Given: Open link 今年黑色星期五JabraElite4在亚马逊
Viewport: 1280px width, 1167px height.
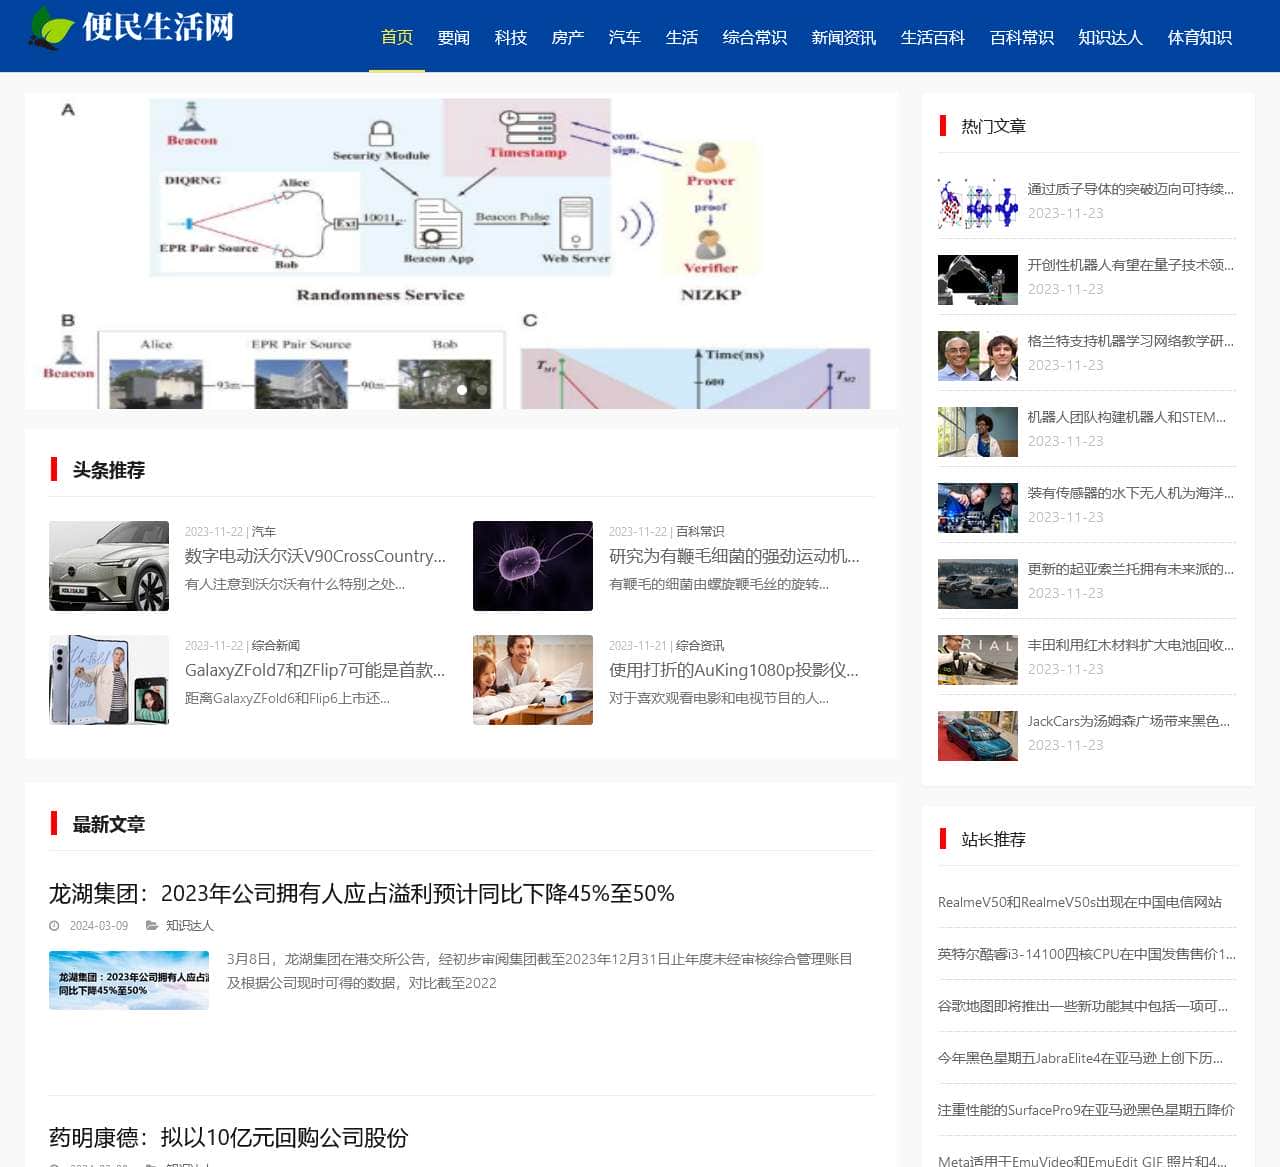Looking at the screenshot, I should tap(1081, 1058).
